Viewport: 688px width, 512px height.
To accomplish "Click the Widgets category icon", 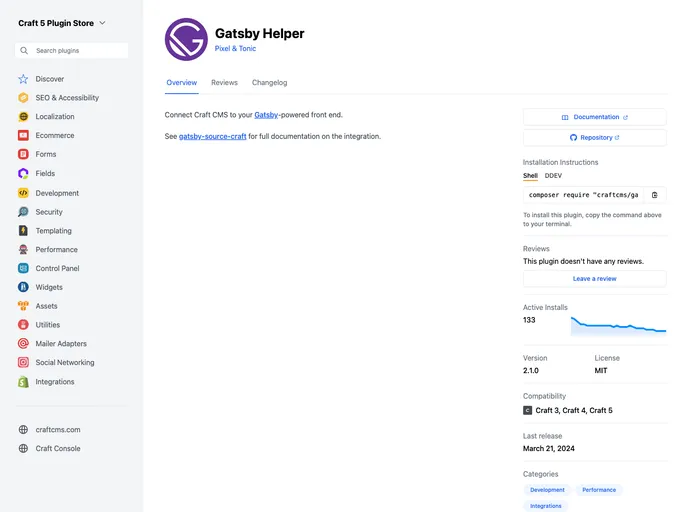I will click(x=23, y=287).
